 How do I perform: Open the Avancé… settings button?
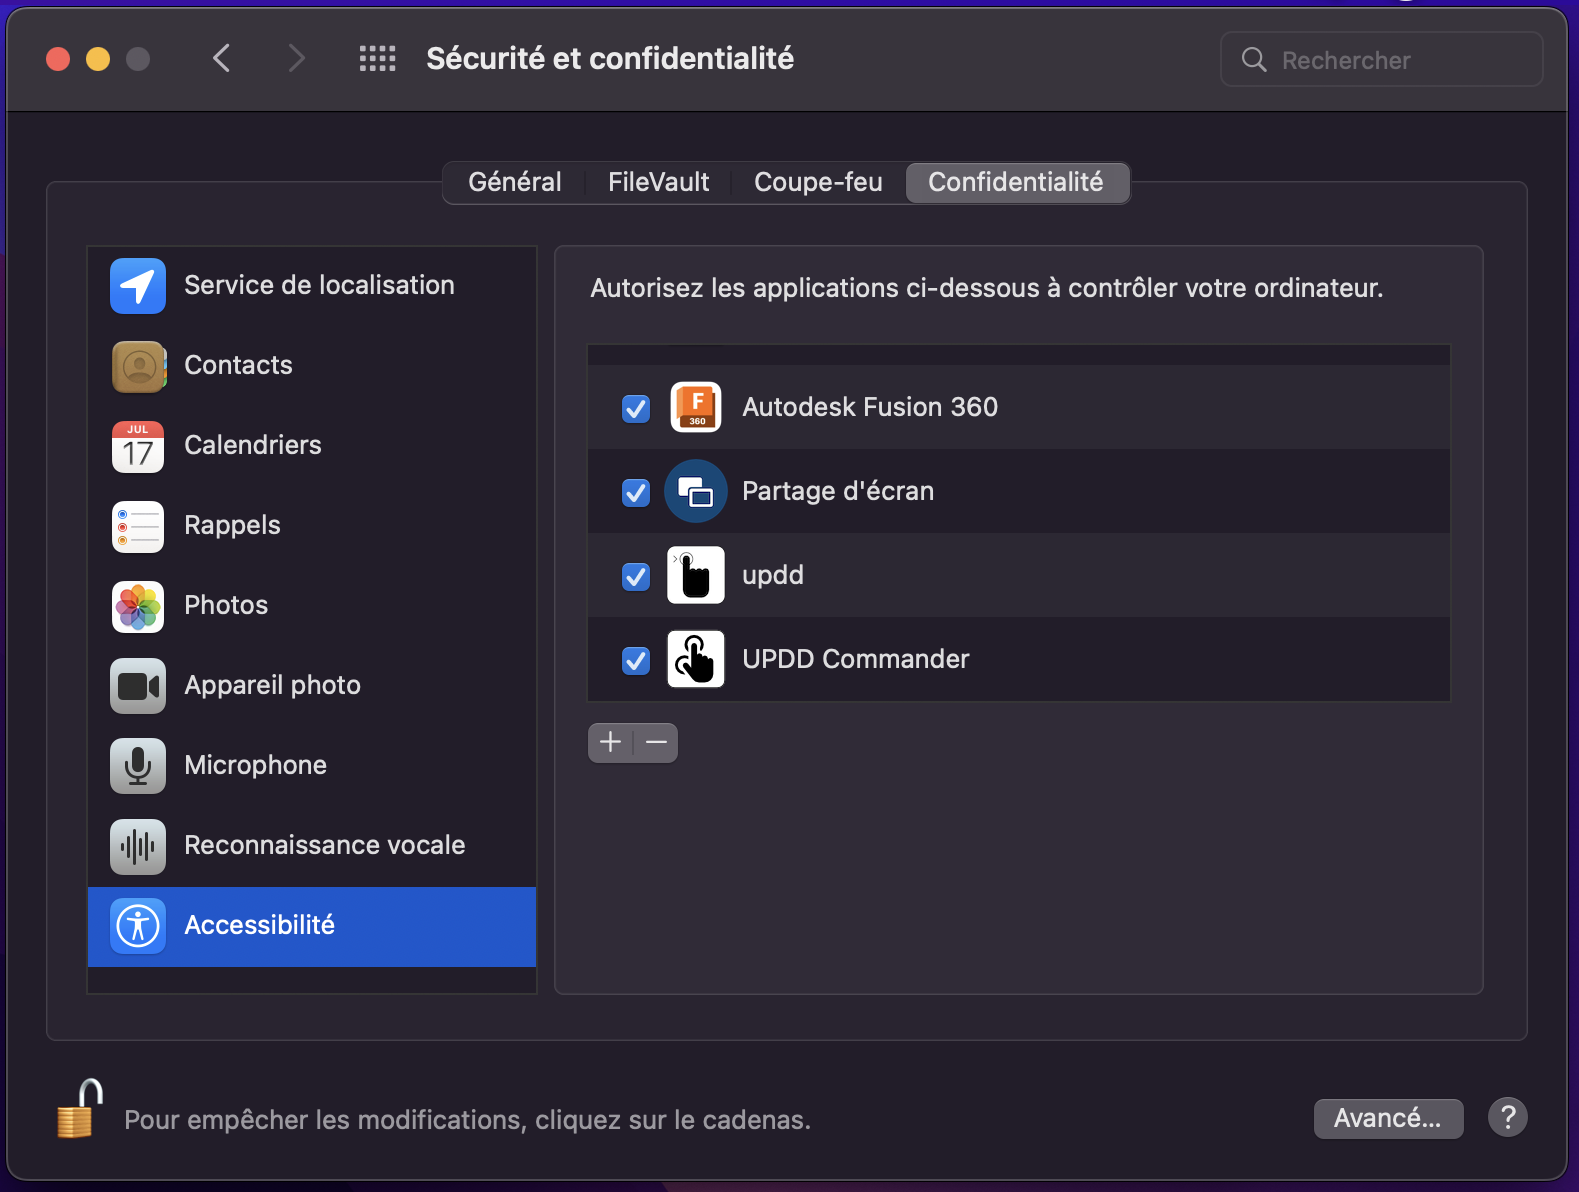pyautogui.click(x=1388, y=1118)
